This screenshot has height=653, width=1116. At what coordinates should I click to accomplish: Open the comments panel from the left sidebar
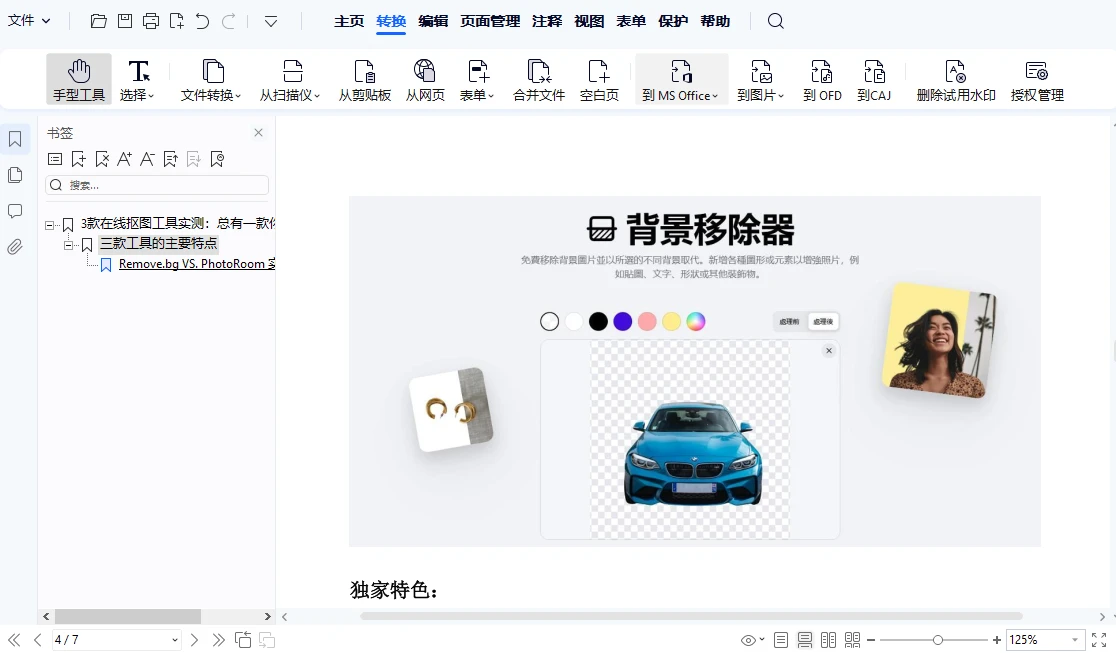pos(15,211)
